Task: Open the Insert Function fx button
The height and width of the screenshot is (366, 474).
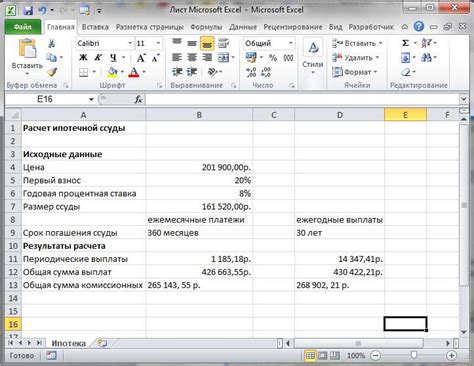Action: click(138, 99)
